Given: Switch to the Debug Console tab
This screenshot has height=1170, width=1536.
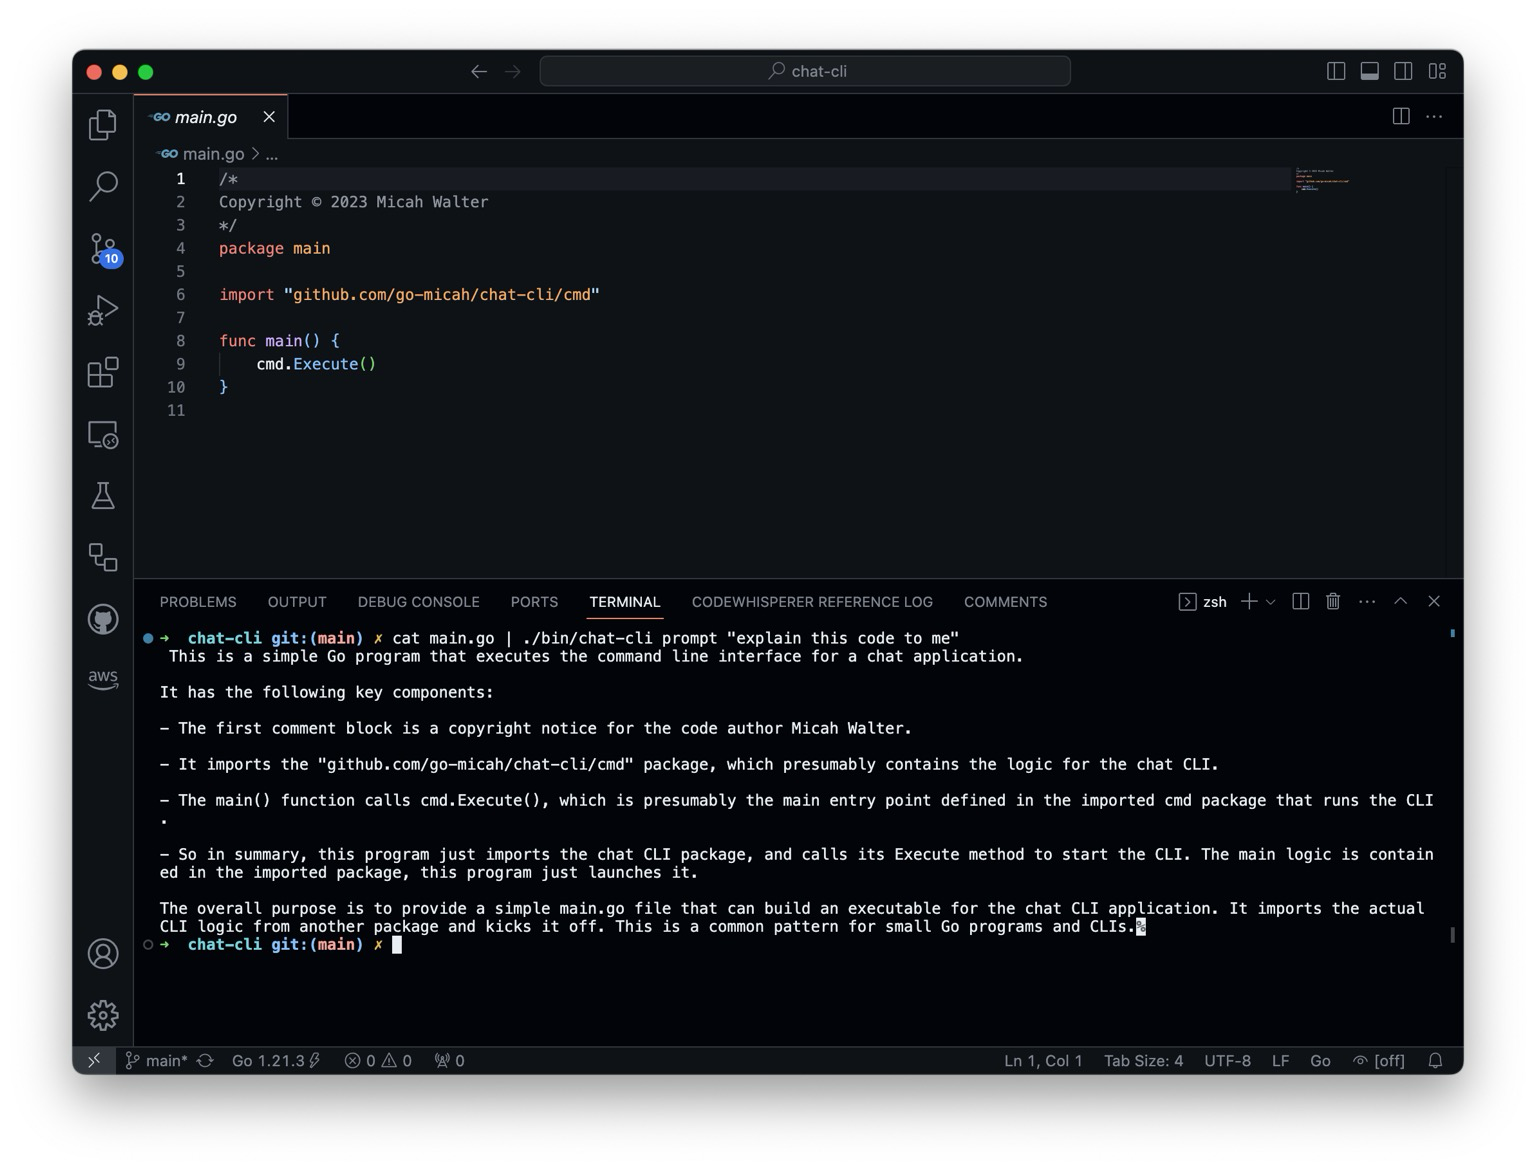Looking at the screenshot, I should click(418, 602).
